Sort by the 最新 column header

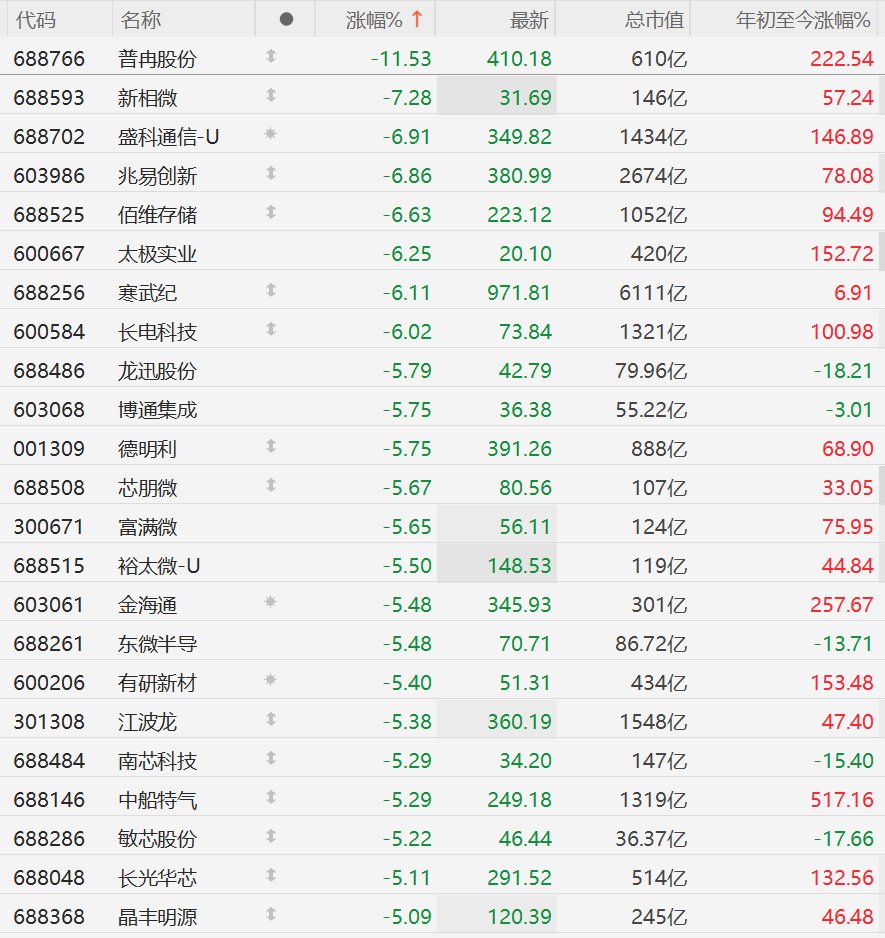coord(529,20)
